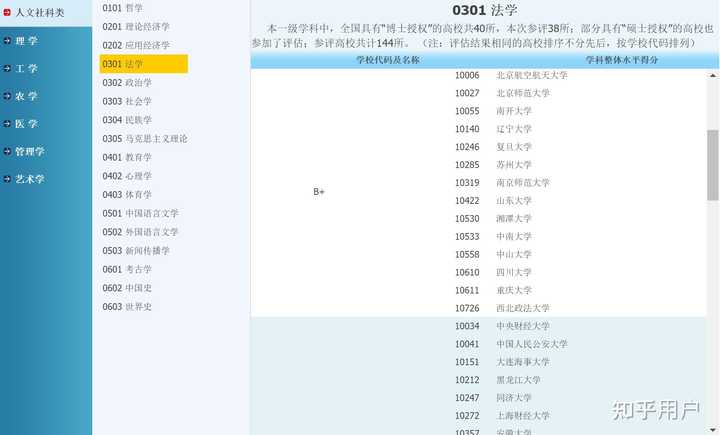The image size is (720, 435).
Task: Select the row 10212 黑龙江大学
Action: (x=498, y=379)
